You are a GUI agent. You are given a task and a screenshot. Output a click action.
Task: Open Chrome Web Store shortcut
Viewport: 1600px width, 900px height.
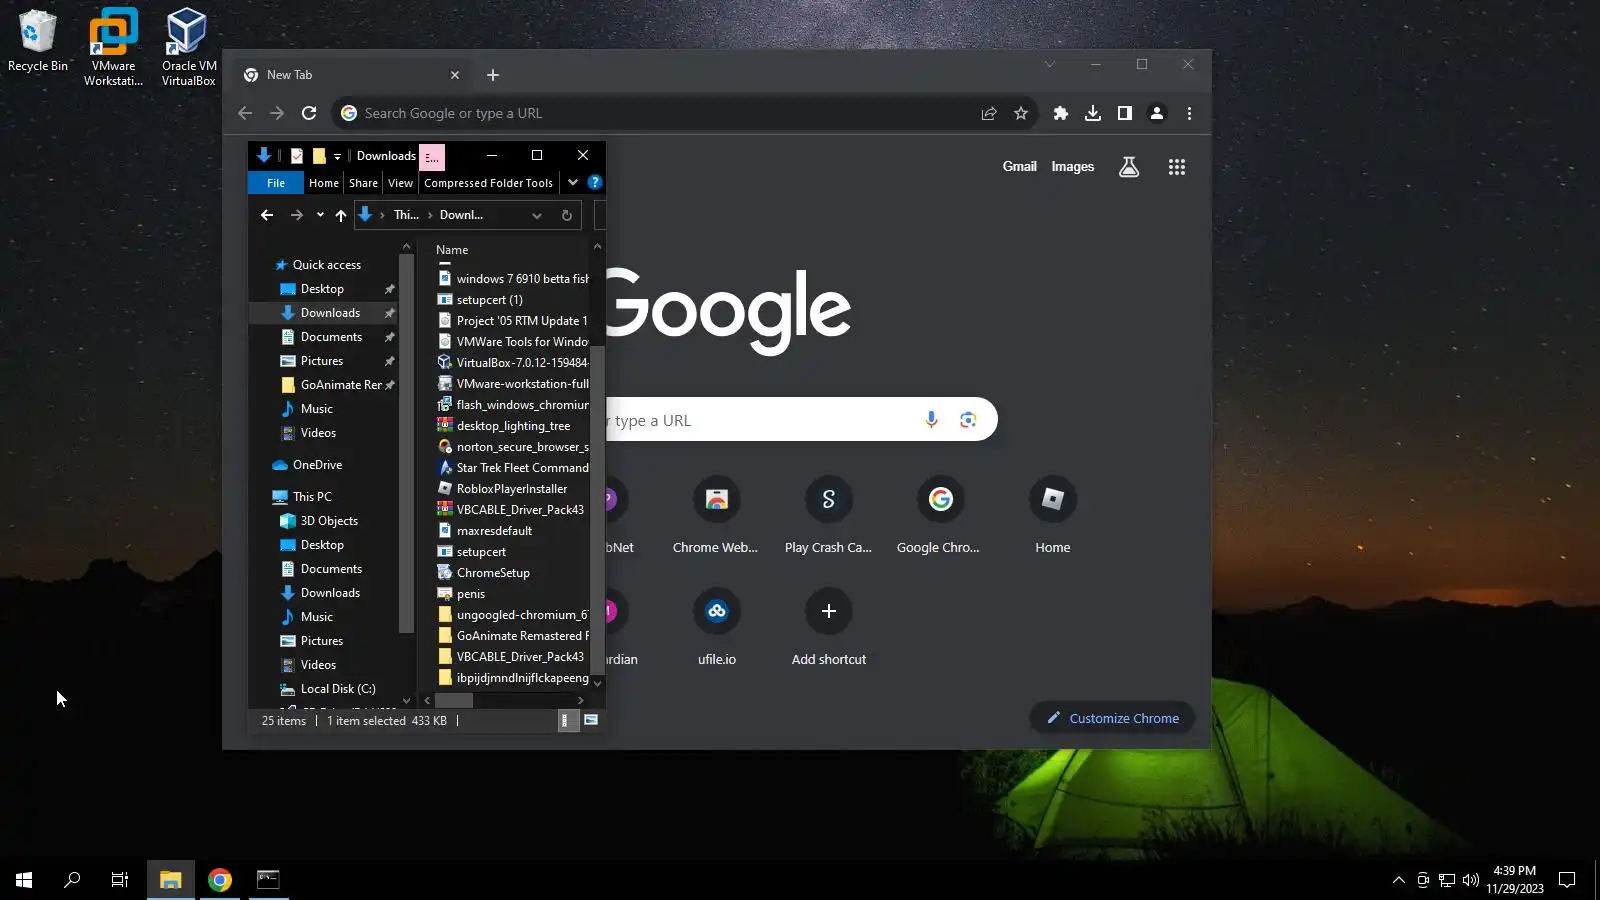click(716, 515)
